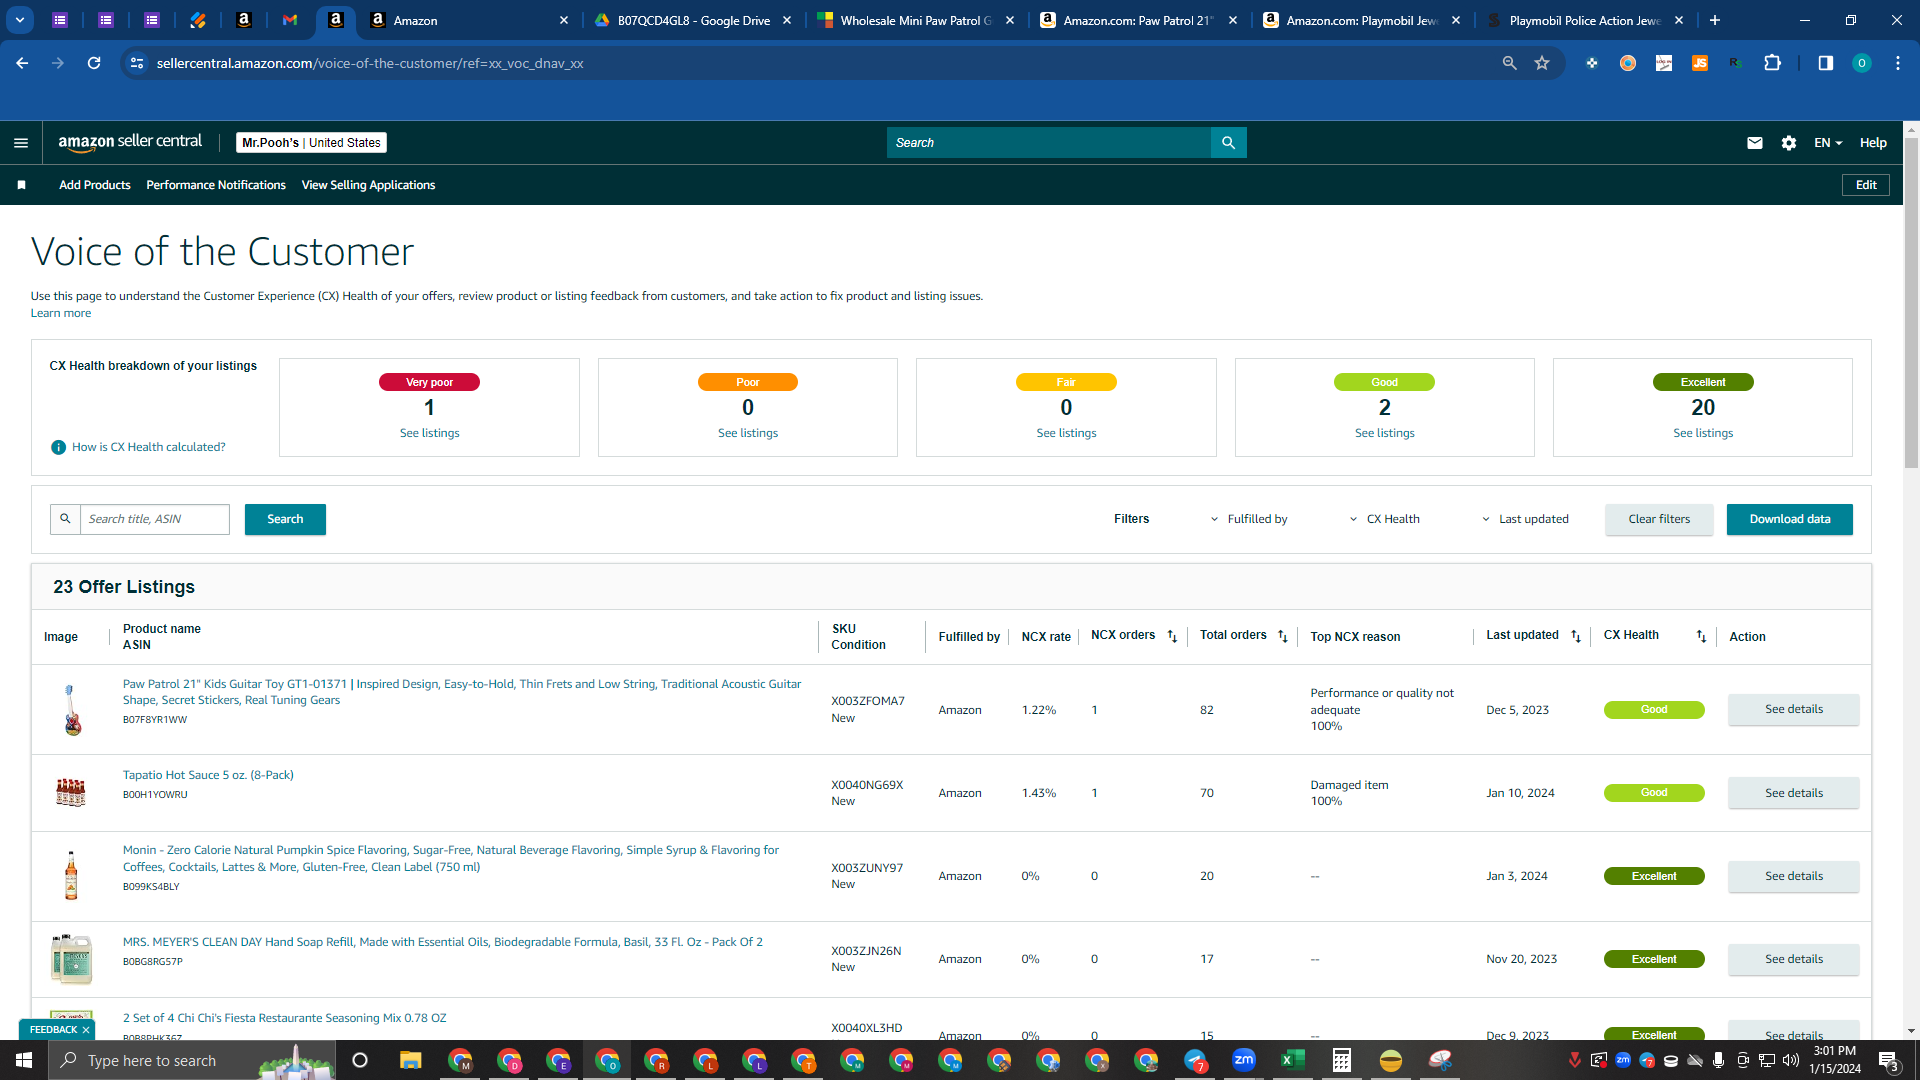
Task: Click the info icon next to How is CX Health calculated
Action: coord(58,447)
